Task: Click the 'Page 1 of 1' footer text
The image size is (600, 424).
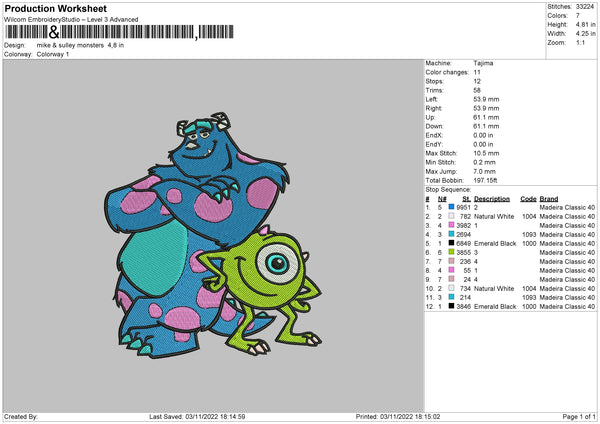Action: pyautogui.click(x=579, y=416)
